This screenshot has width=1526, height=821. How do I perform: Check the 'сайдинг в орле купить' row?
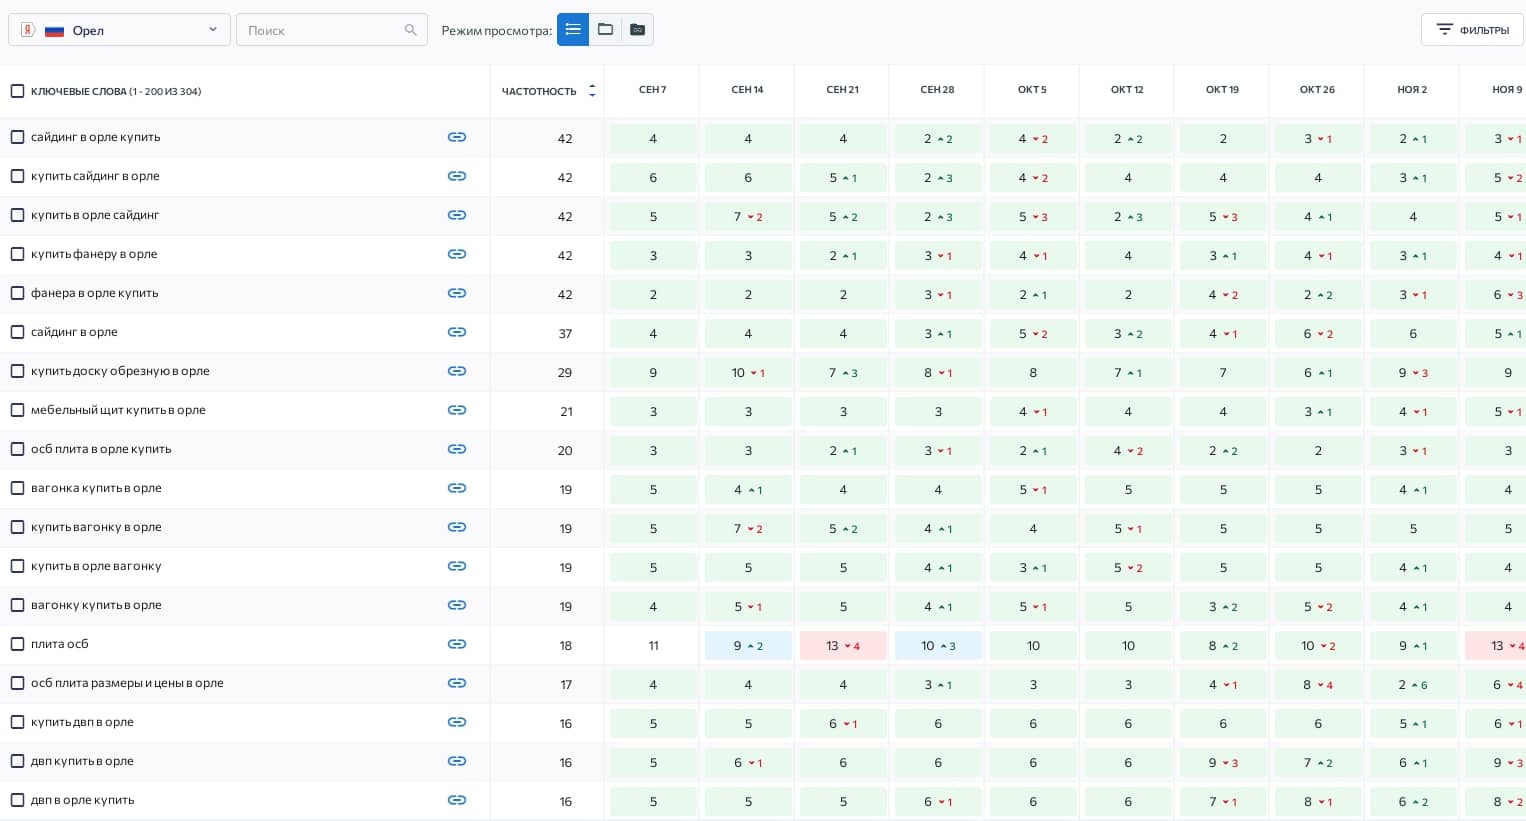click(17, 137)
